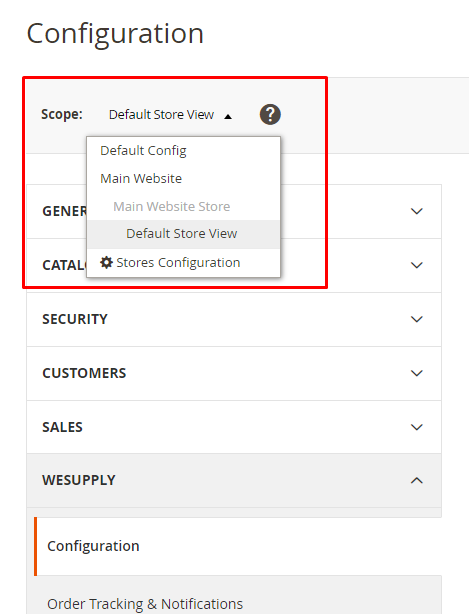Choose Main Website Store in scope list
Image resolution: width=469 pixels, height=614 pixels.
click(x=171, y=206)
